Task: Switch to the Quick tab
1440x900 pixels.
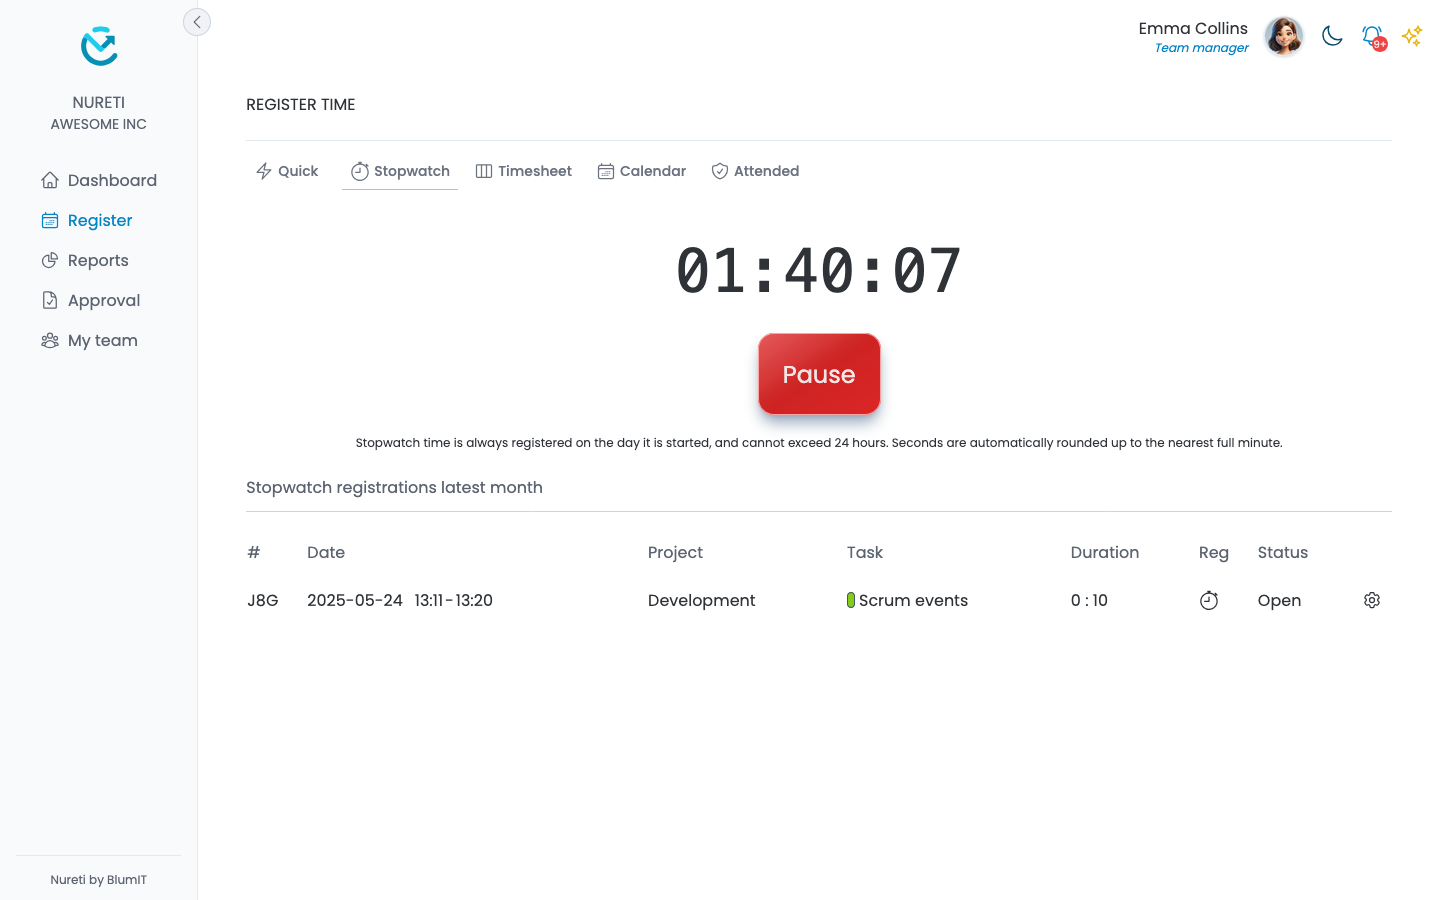Action: click(287, 171)
